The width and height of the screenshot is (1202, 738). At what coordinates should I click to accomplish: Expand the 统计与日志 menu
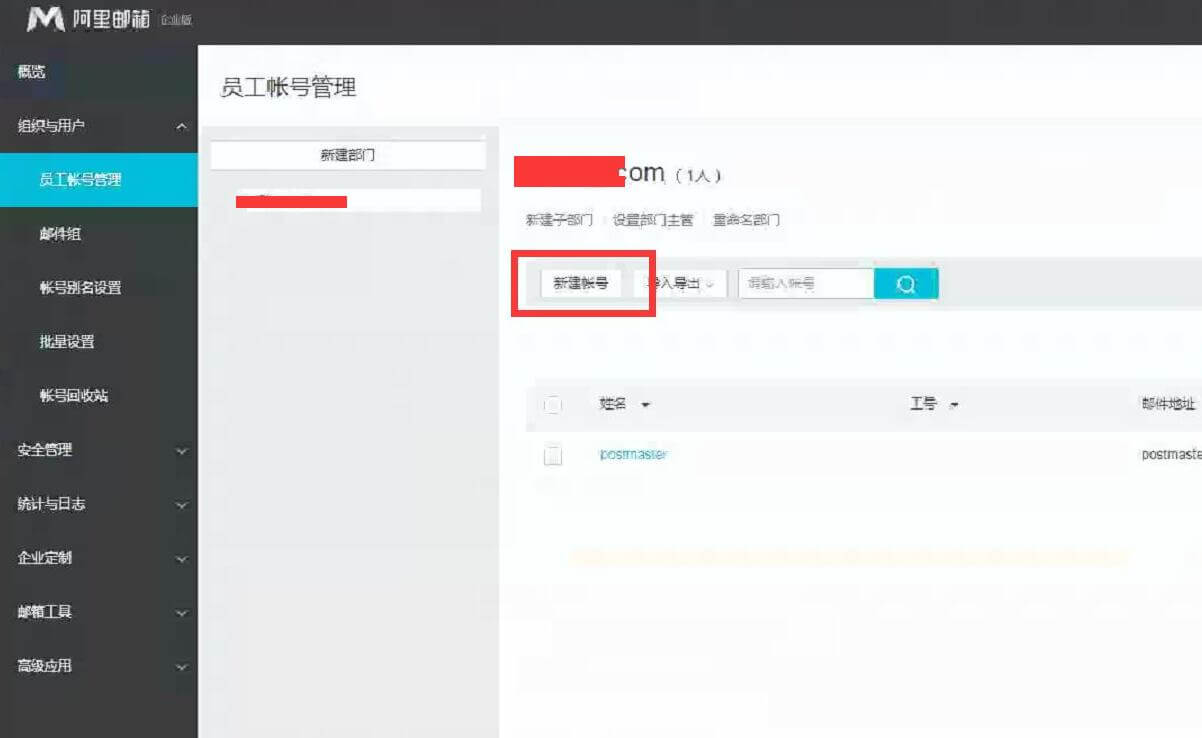[181, 505]
